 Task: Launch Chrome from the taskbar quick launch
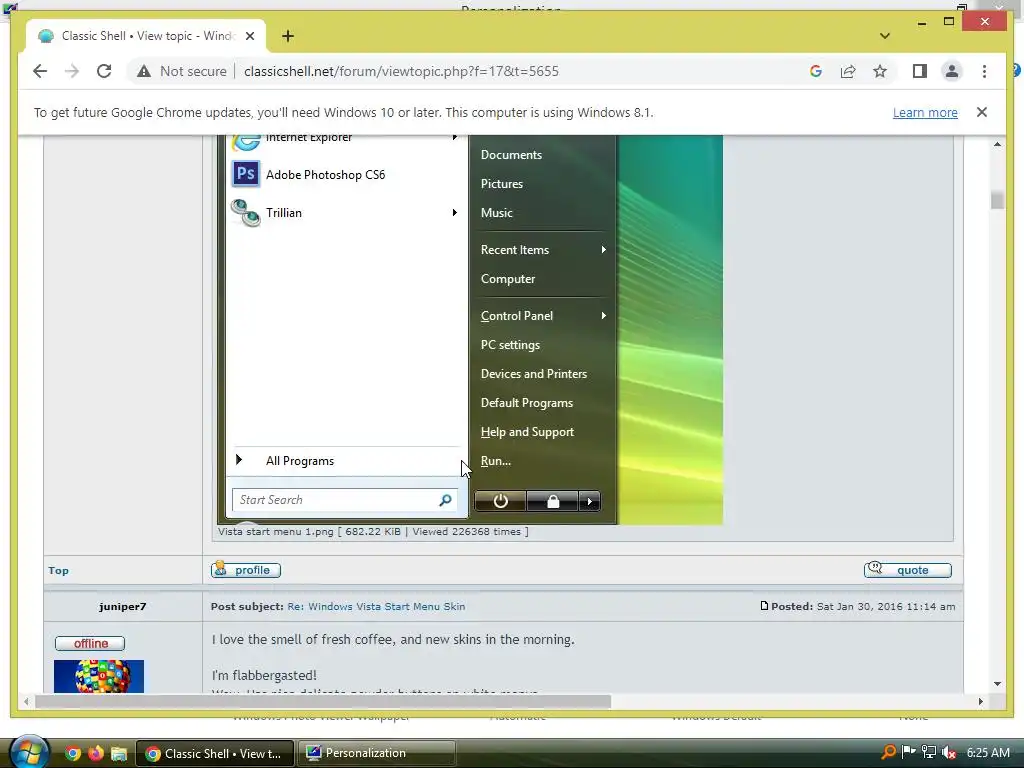pos(72,754)
